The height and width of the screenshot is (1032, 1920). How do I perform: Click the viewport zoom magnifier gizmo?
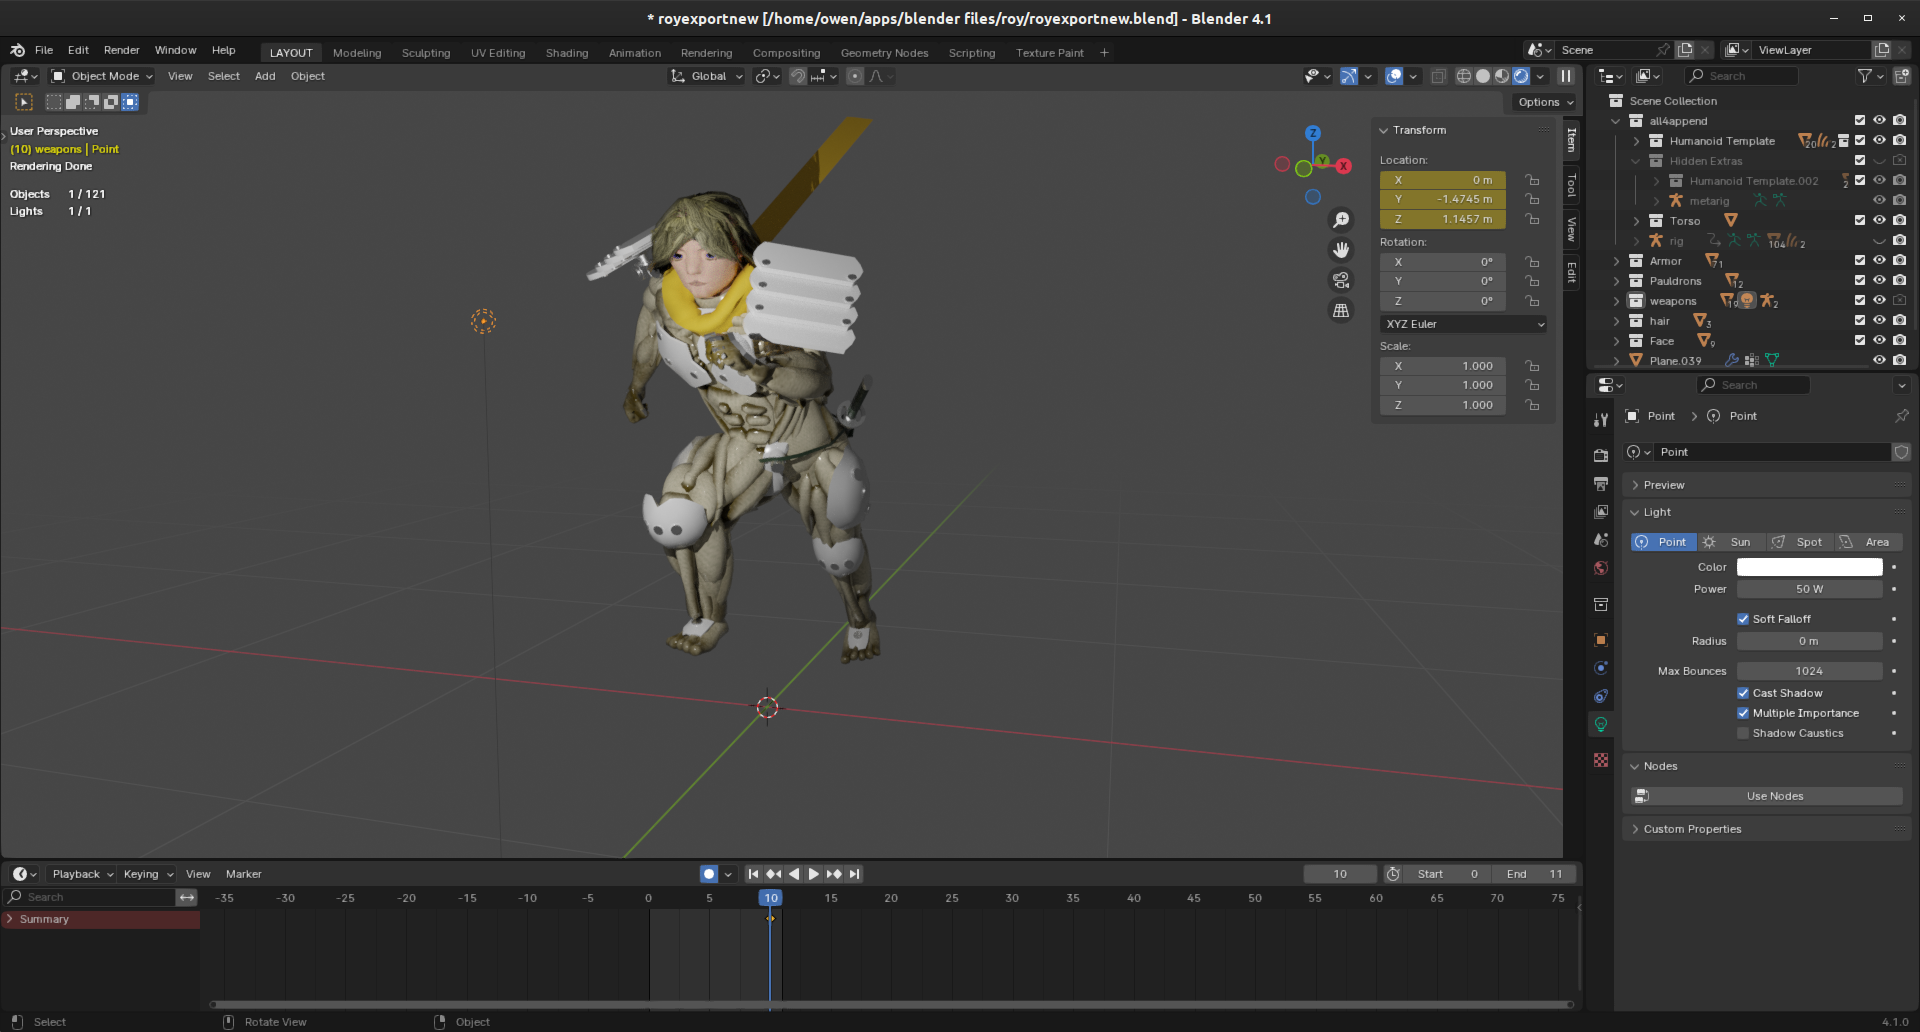[x=1341, y=220]
